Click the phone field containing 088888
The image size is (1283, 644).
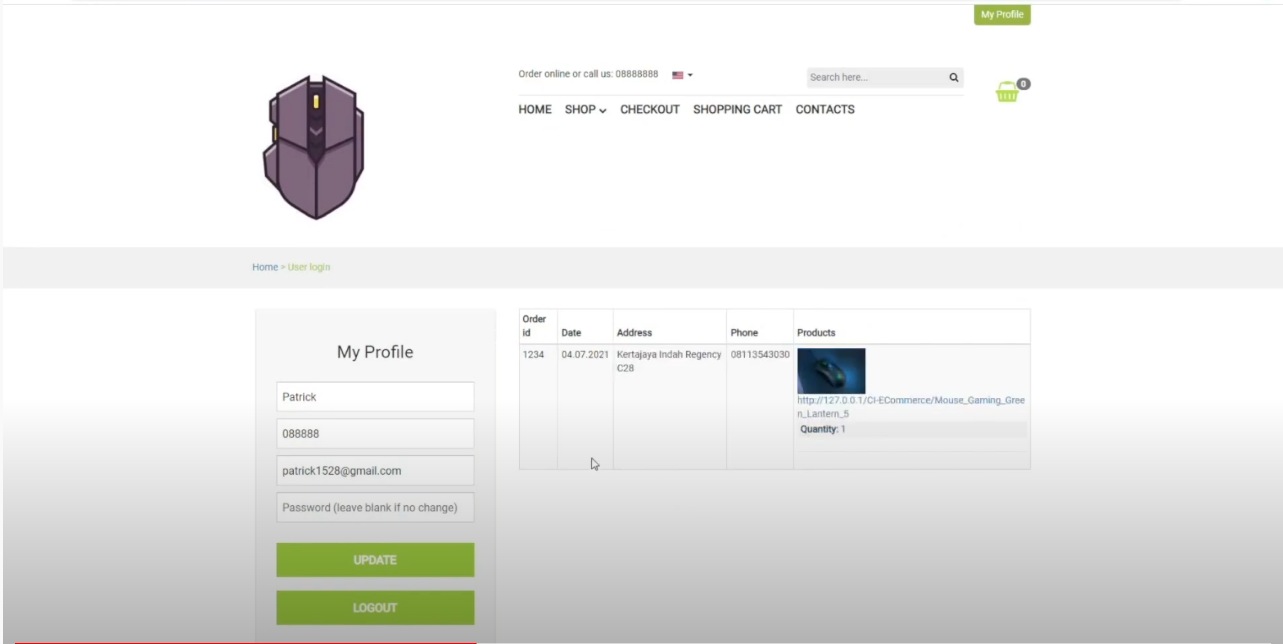pos(375,434)
